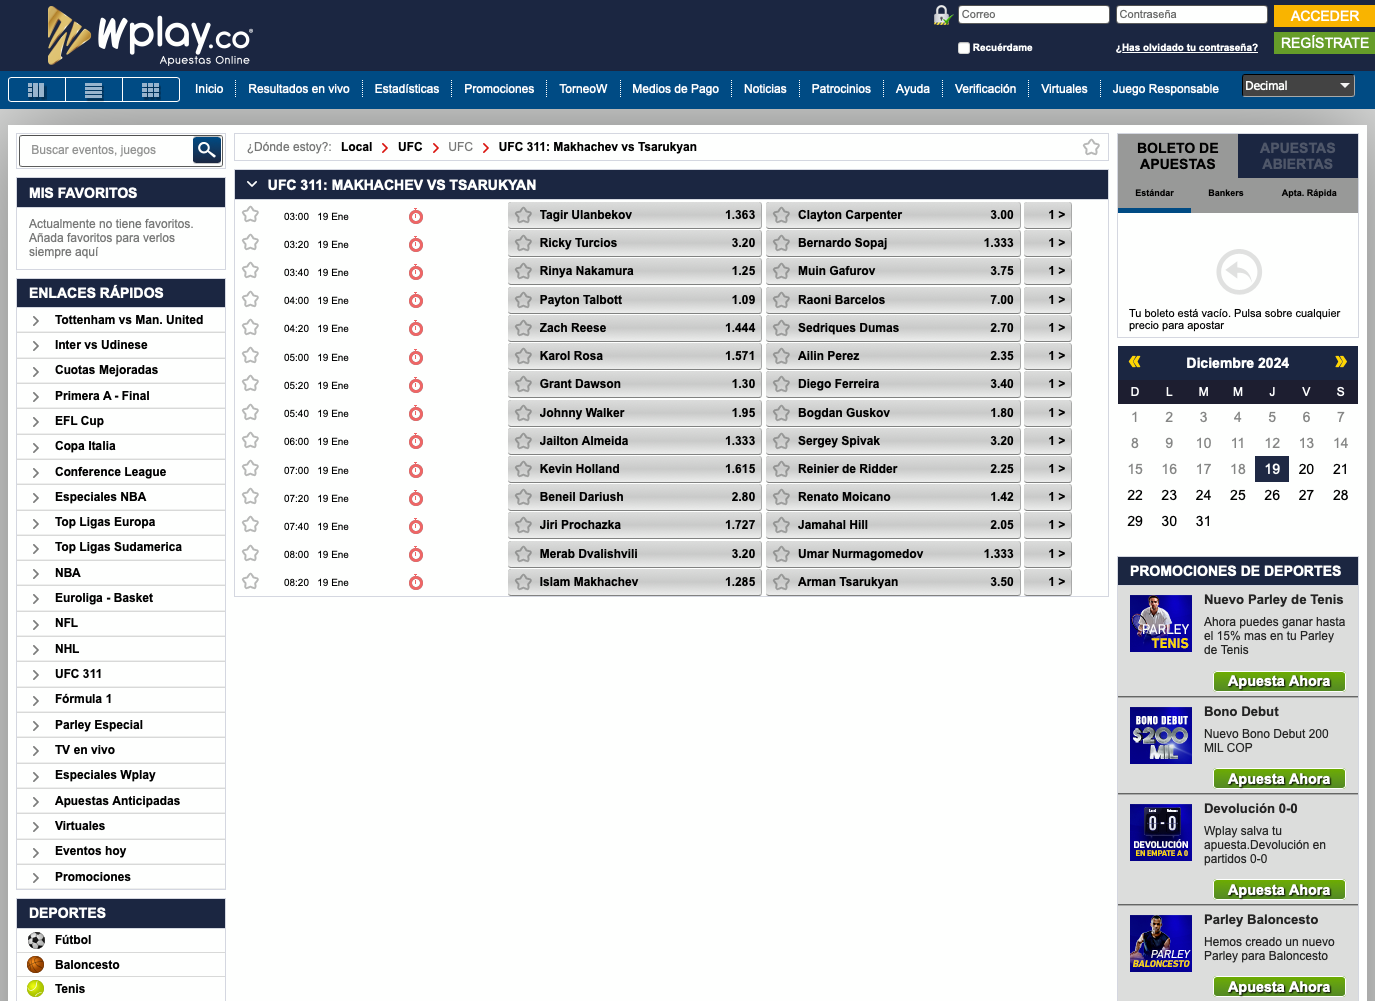This screenshot has height=1001, width=1375.
Task: Go to next month in calendar
Action: click(x=1340, y=362)
